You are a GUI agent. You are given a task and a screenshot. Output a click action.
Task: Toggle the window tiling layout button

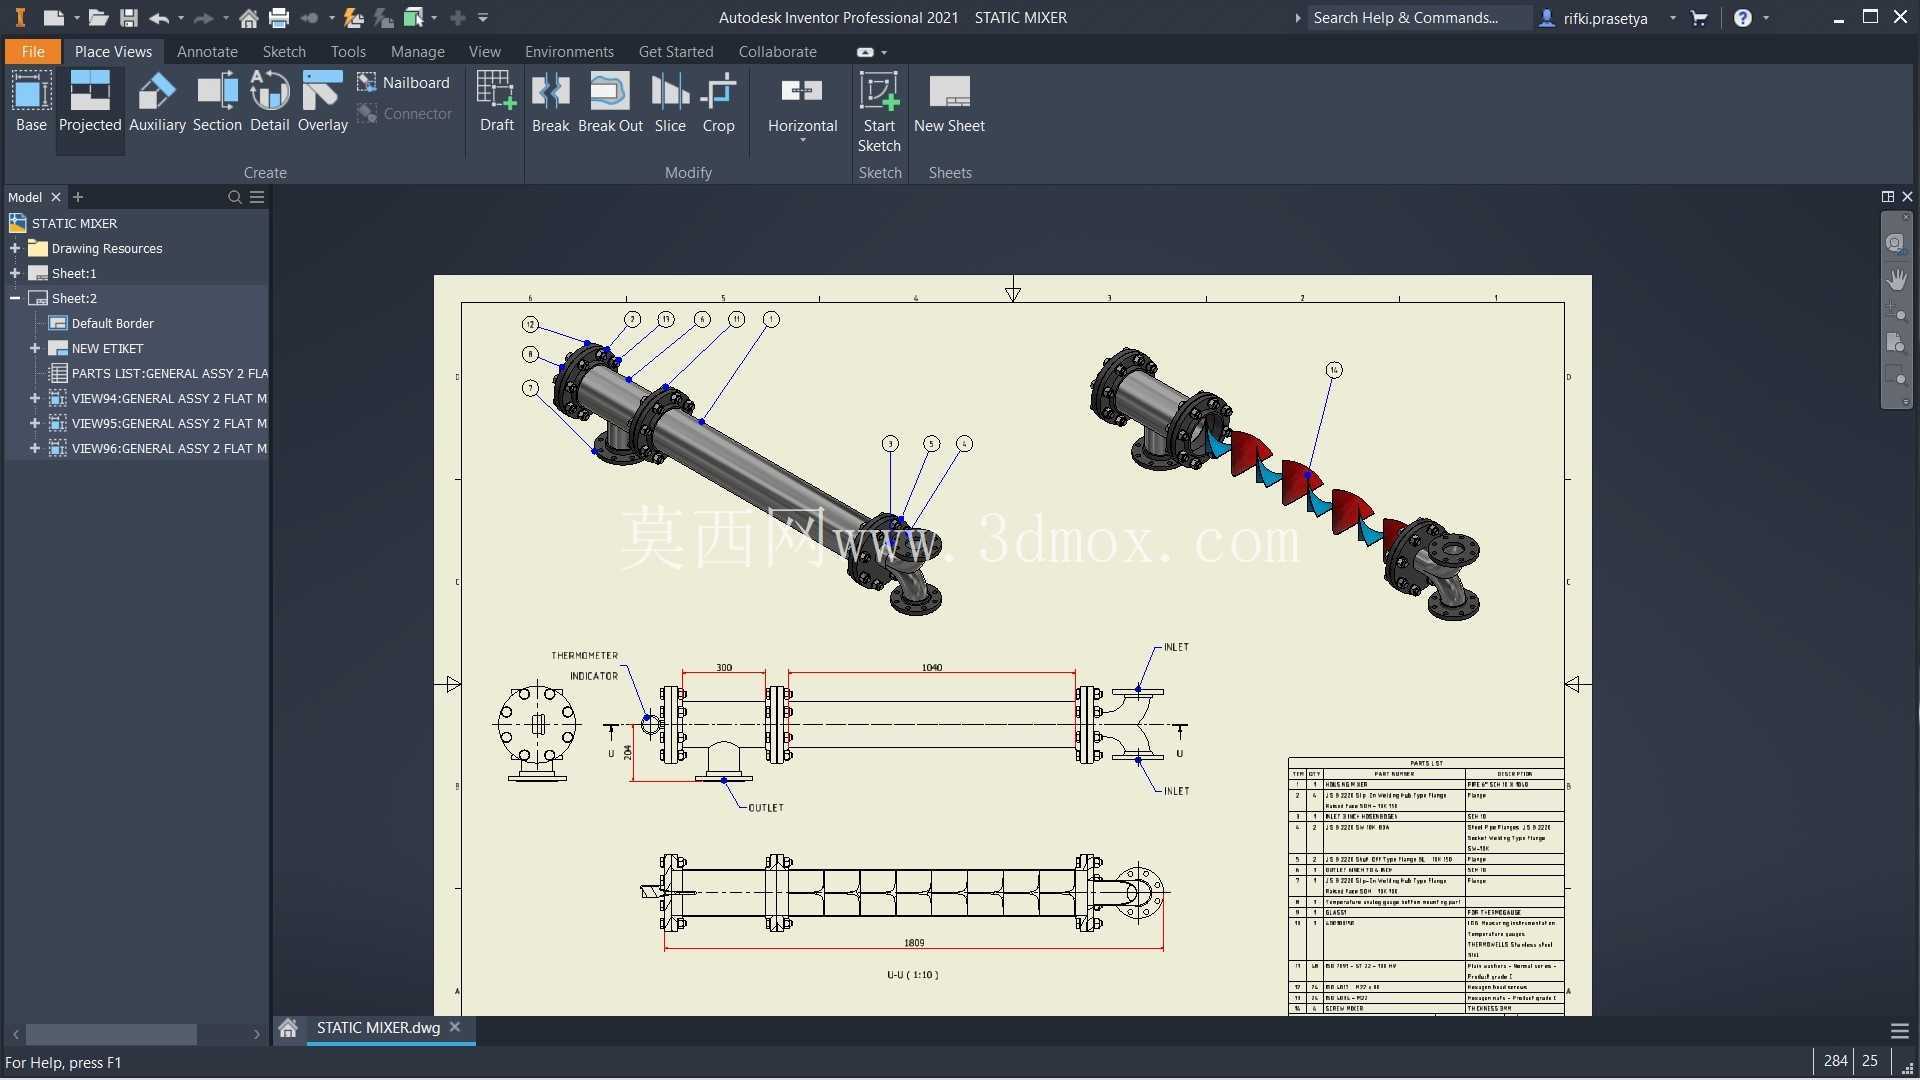1887,197
